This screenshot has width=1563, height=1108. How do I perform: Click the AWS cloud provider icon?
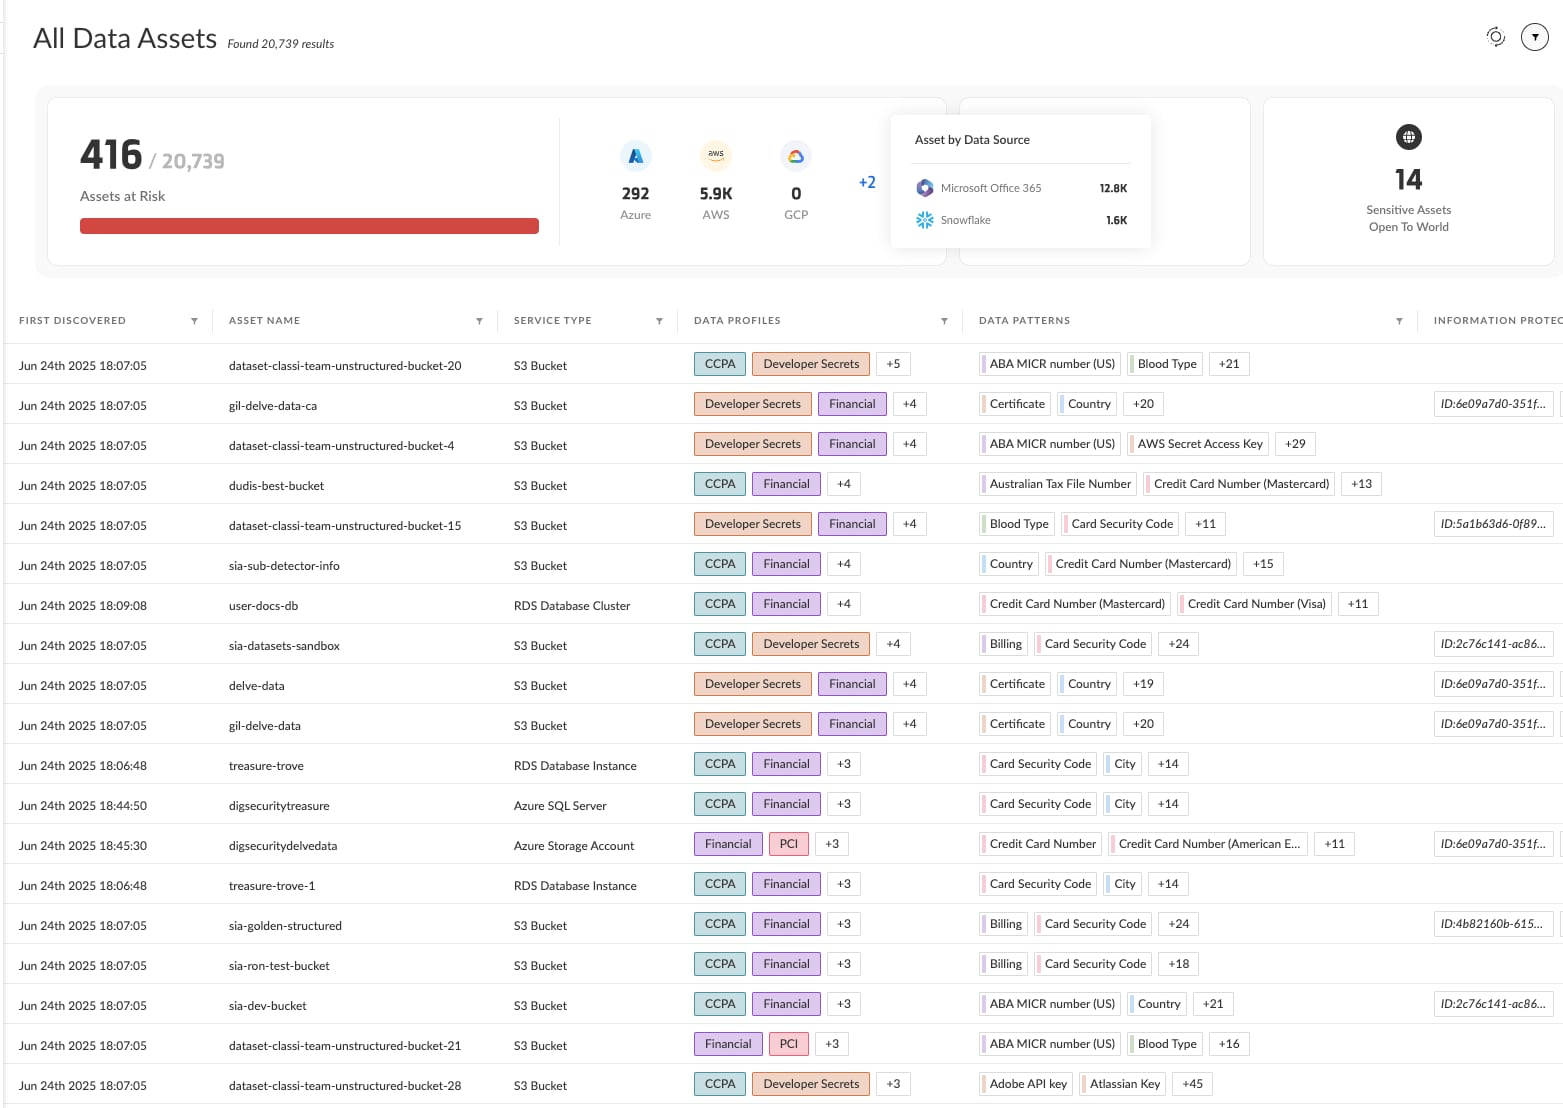click(715, 156)
